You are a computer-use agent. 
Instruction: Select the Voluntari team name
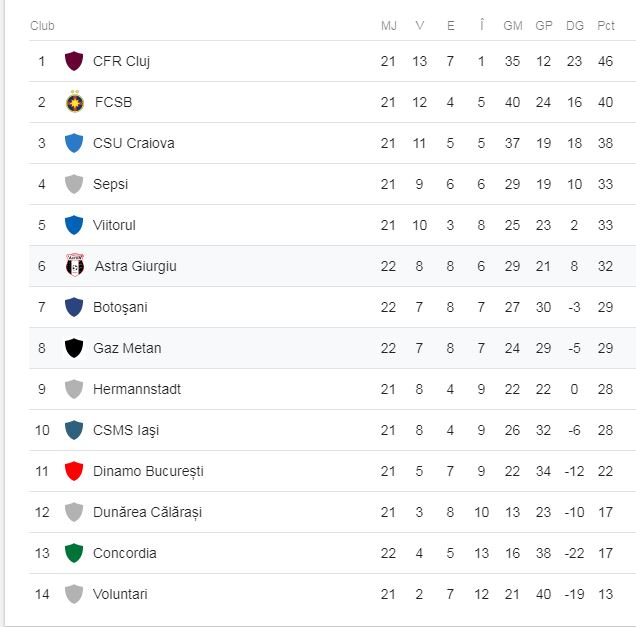pos(120,594)
